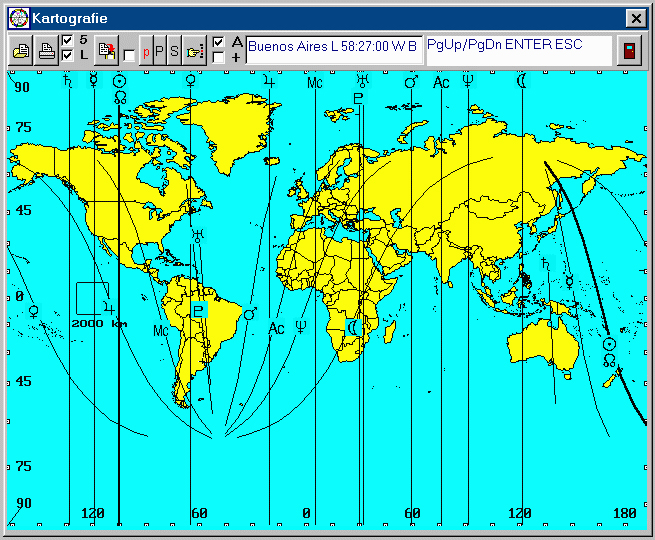
Task: Click the exit door icon
Action: pyautogui.click(x=628, y=51)
